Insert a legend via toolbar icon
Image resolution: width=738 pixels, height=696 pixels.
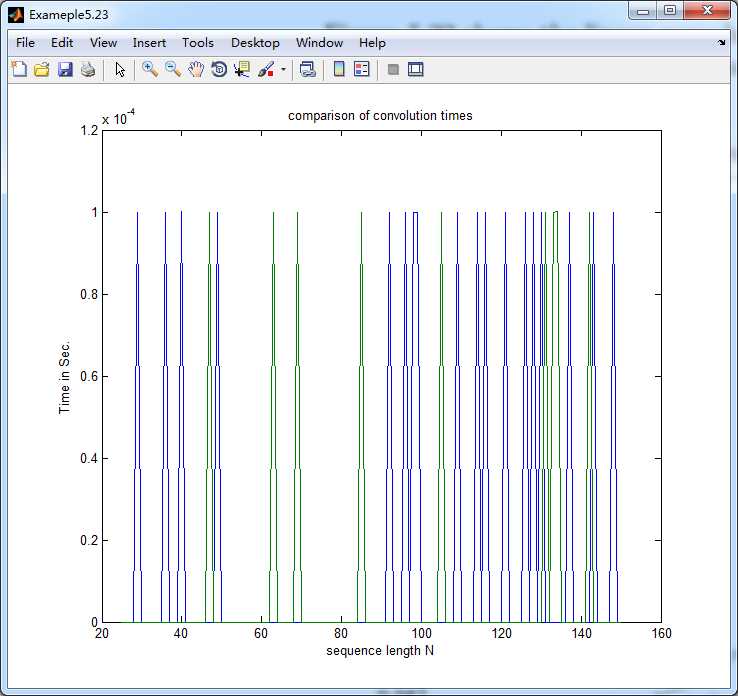pos(361,69)
